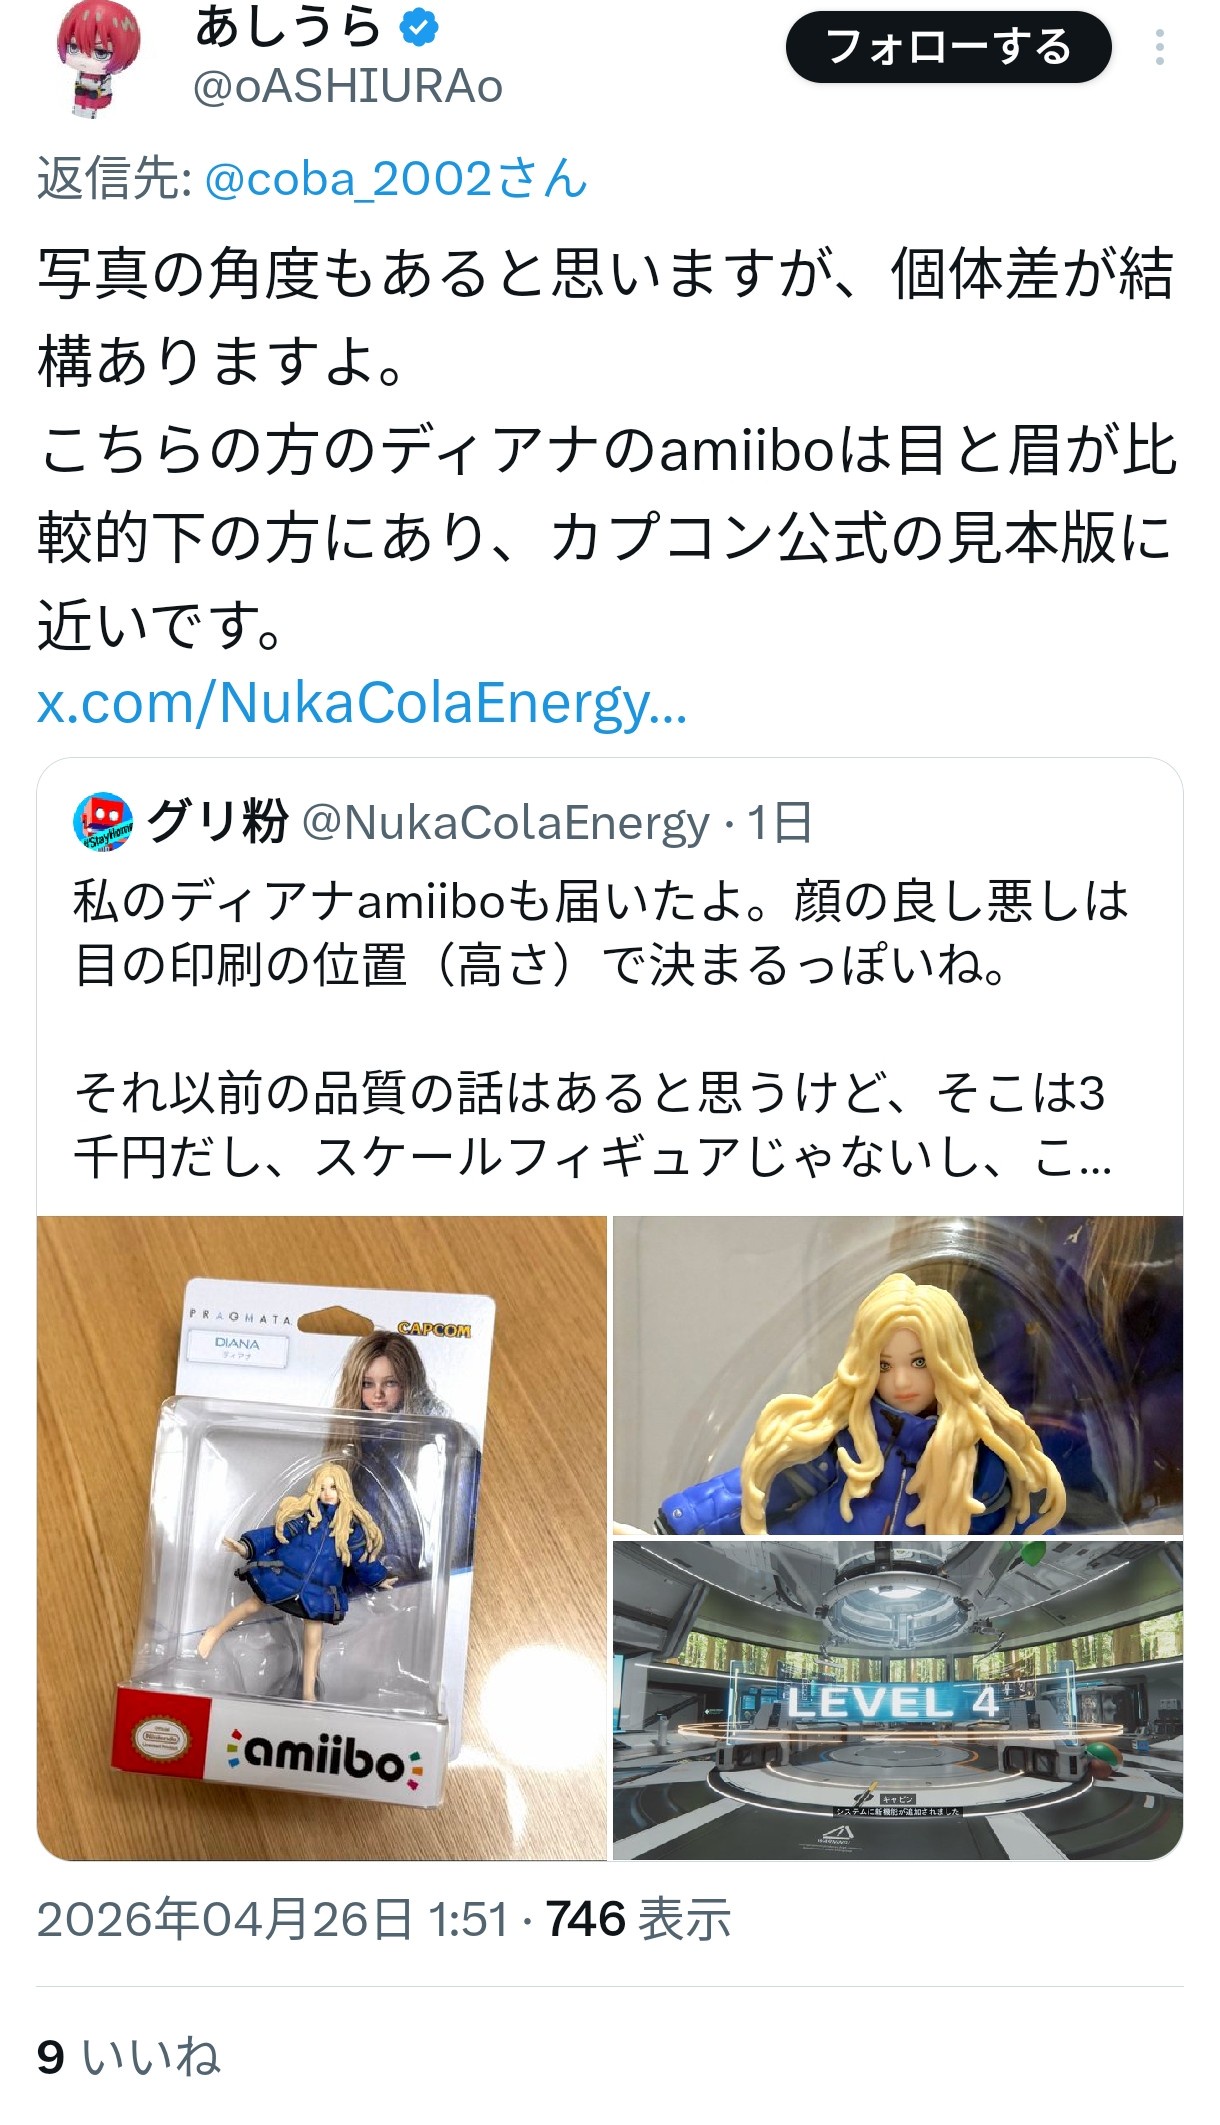Click the @oASHIURAo handle
The width and height of the screenshot is (1220, 2125).
click(348, 87)
